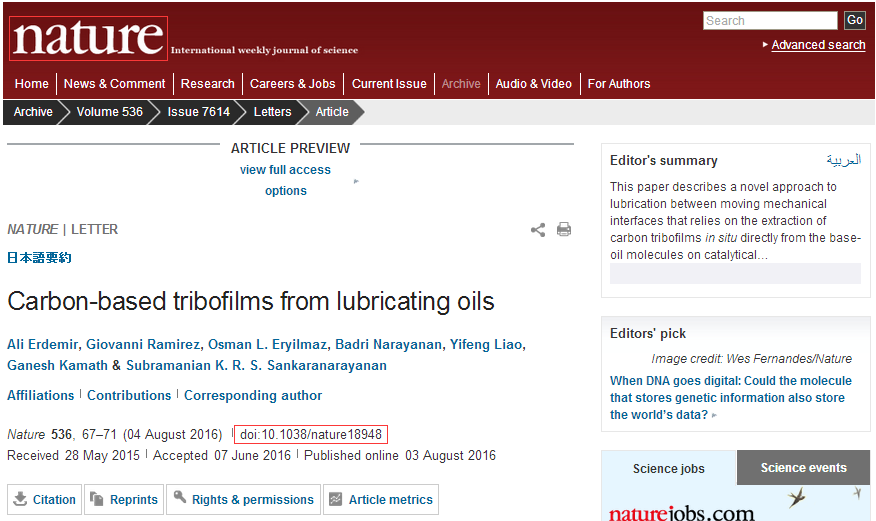Viewport: 876px width, 521px height.
Task: Open the Advanced search link
Action: (818, 45)
